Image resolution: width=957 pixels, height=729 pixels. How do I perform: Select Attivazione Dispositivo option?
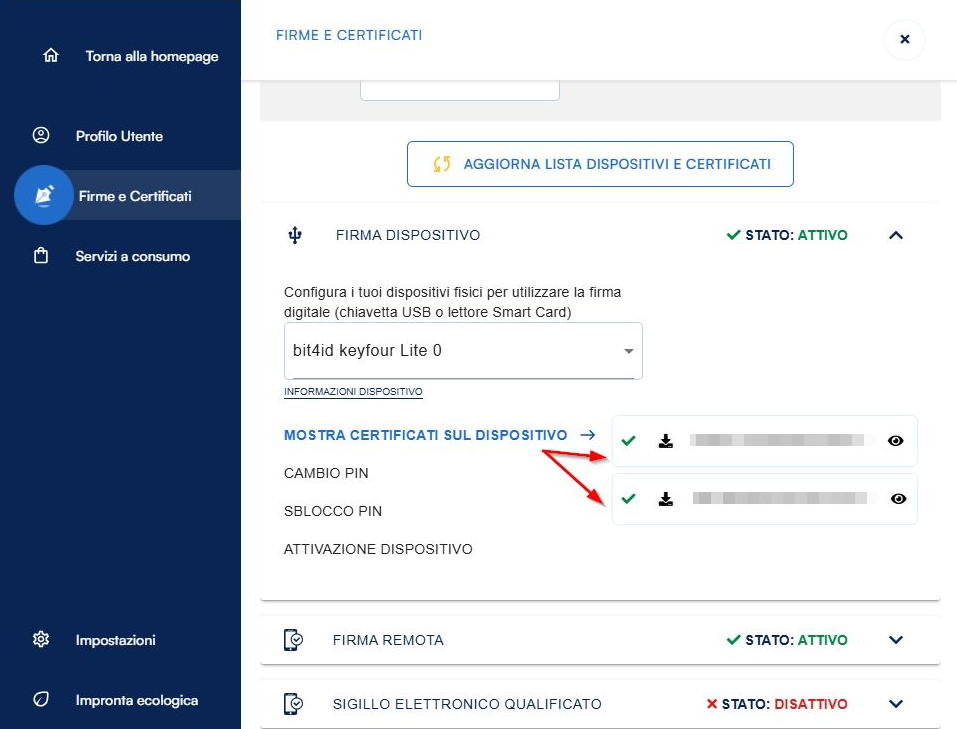point(378,549)
